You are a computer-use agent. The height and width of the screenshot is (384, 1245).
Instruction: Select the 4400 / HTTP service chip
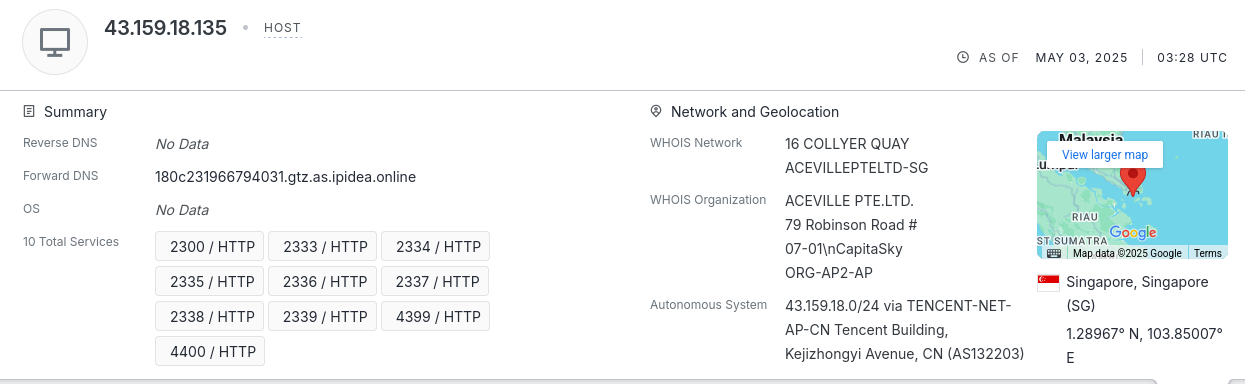209,352
